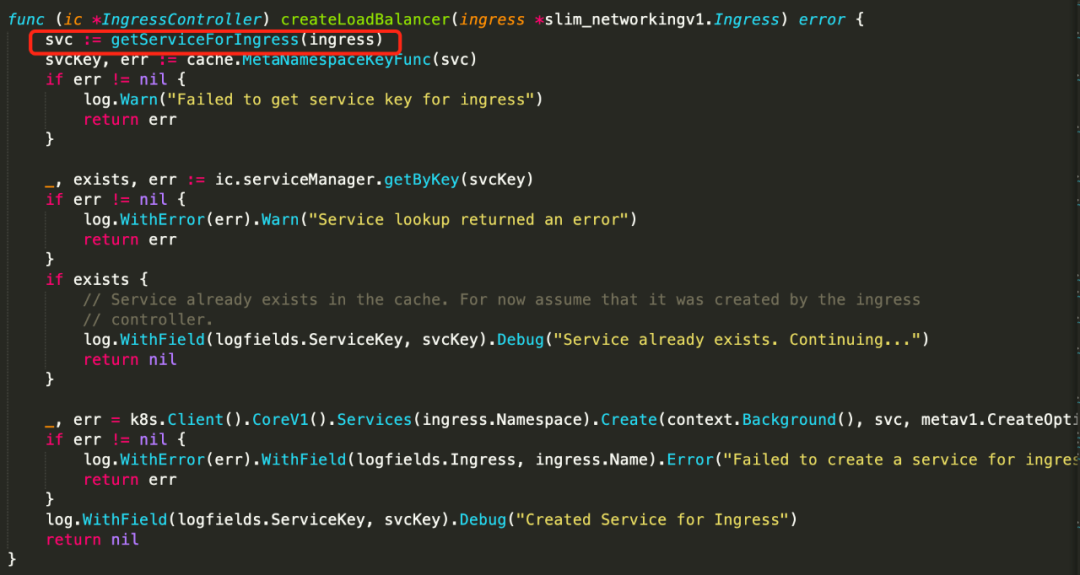Click the slim_networkingv1 package name
The height and width of the screenshot is (575, 1080).
624,19
